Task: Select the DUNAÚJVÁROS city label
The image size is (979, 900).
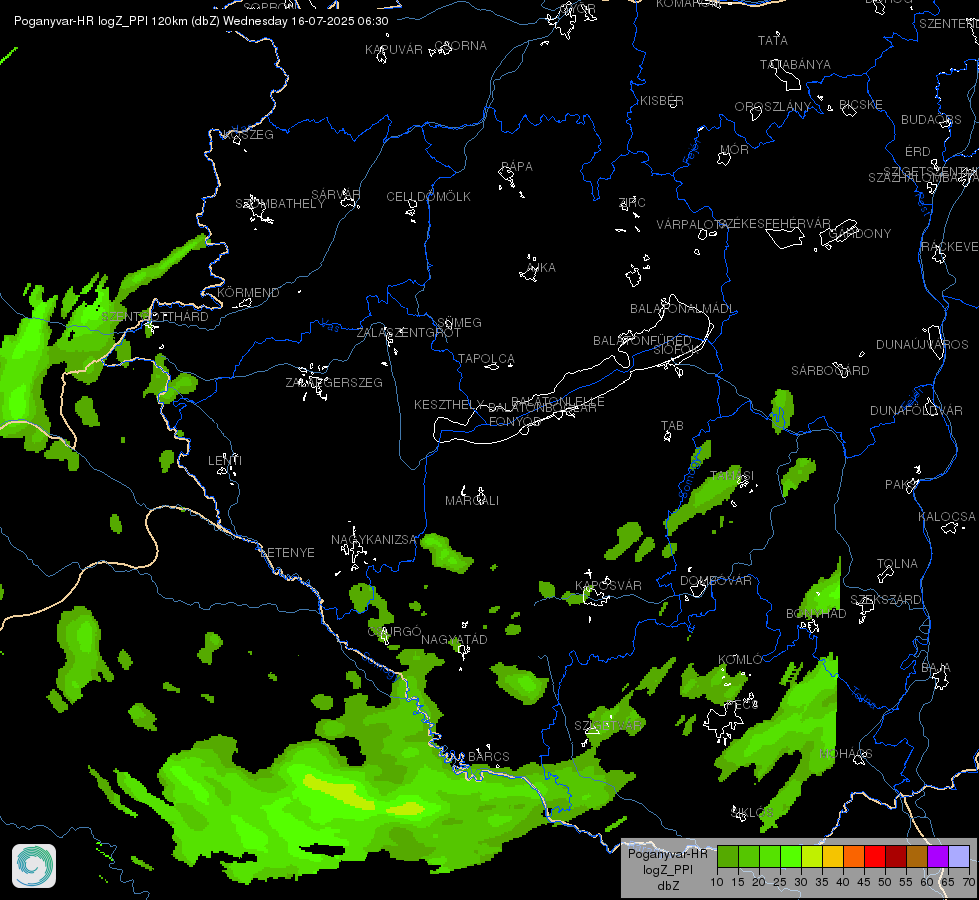Action: (x=922, y=345)
